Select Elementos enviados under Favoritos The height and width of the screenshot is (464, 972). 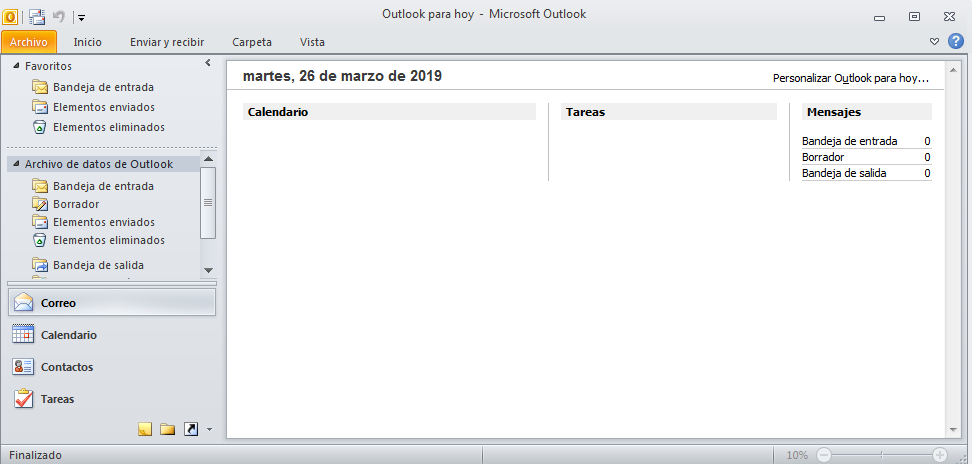[x=104, y=107]
